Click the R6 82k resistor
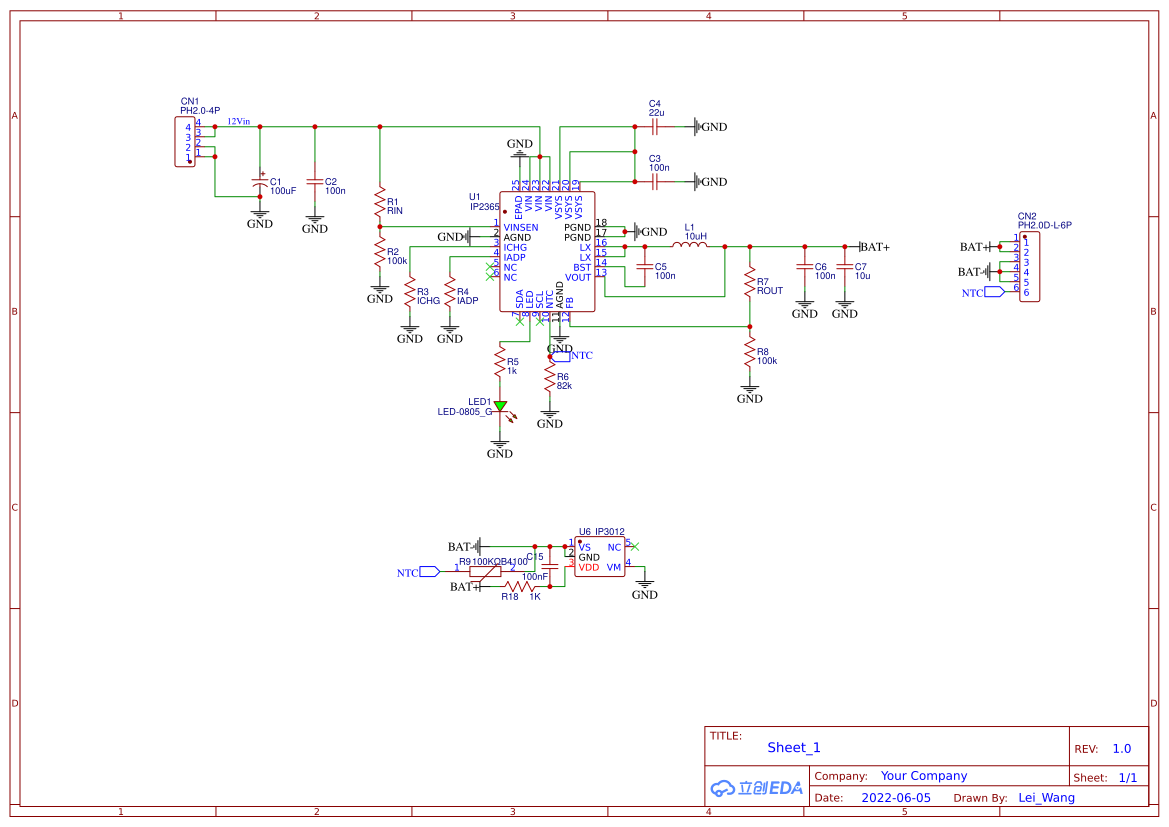Image resolution: width=1169 pixels, height=827 pixels. 549,378
